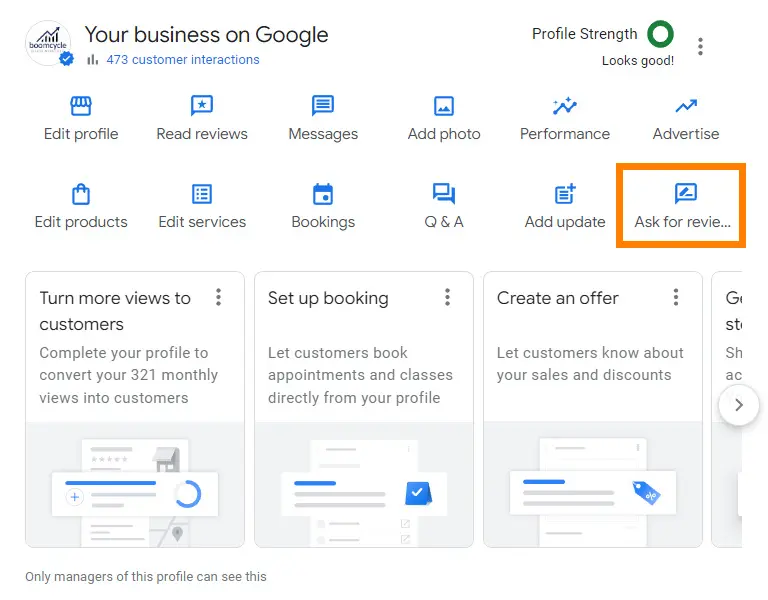This screenshot has width=768, height=600.
Task: Click the 'Looks good!' status text
Action: 638,61
